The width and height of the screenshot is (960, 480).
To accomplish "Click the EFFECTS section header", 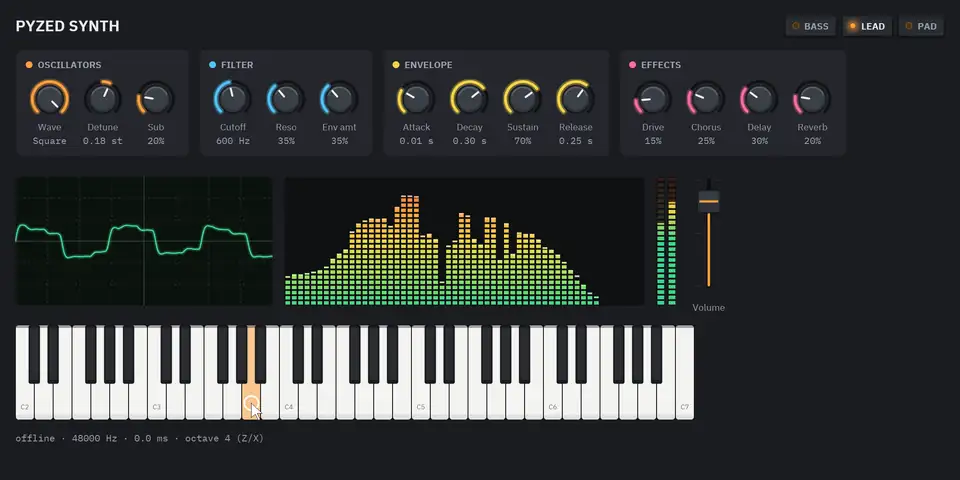I will (661, 65).
